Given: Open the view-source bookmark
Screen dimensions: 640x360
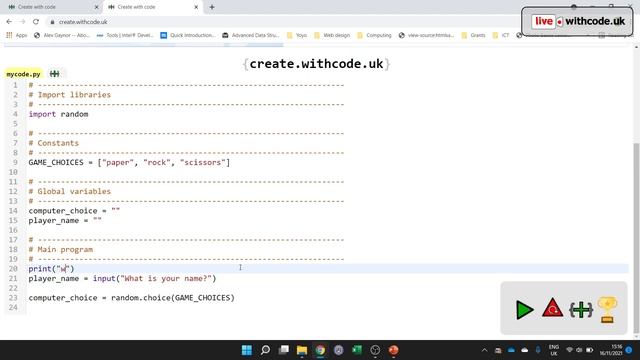Looking at the screenshot, I should pos(426,36).
